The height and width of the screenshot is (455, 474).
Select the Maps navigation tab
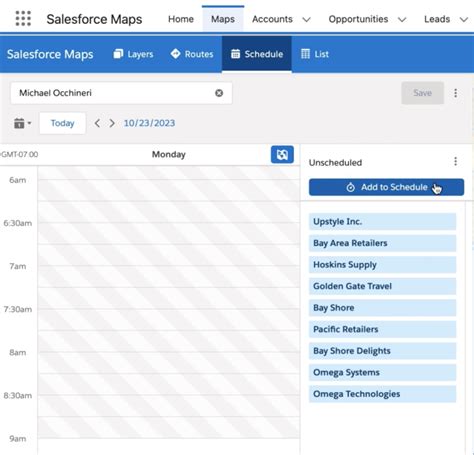pos(223,19)
